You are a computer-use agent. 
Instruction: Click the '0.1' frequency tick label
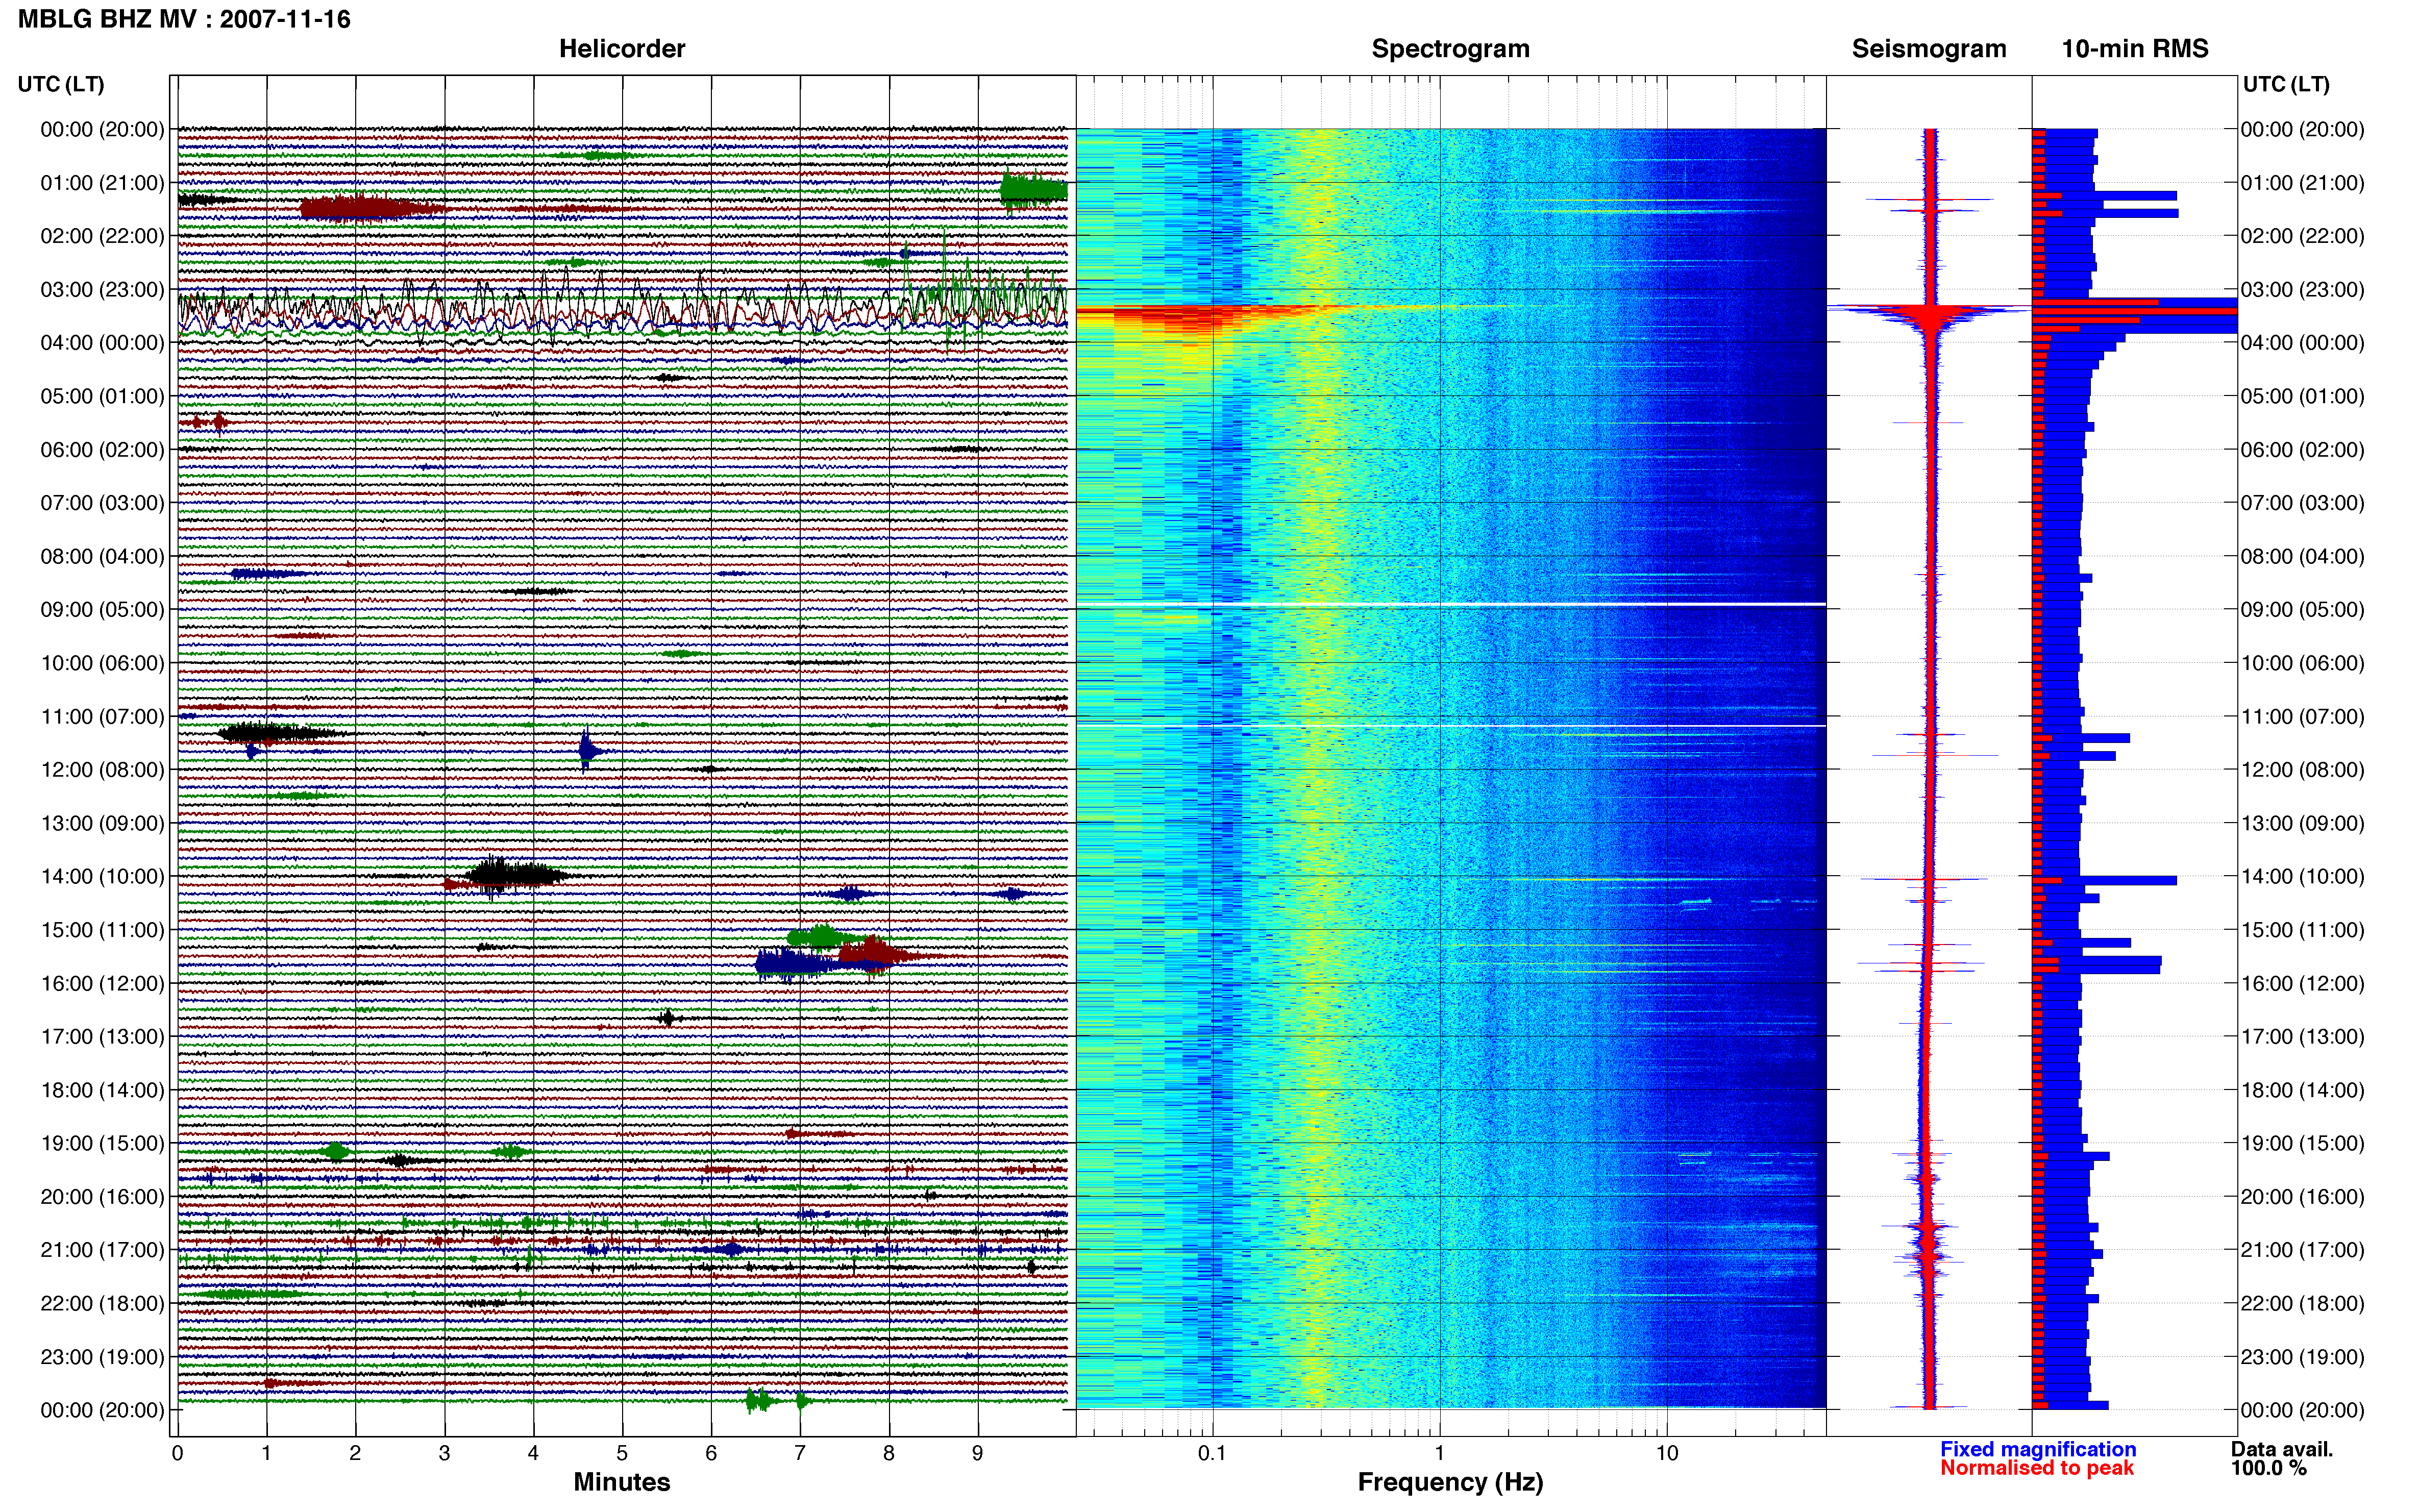[x=1212, y=1453]
